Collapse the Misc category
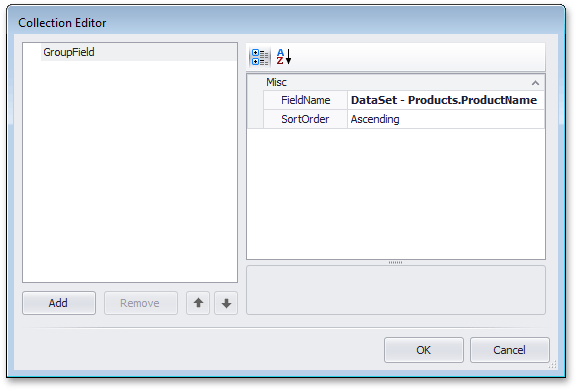Viewport: 576px width, 390px height. click(x=535, y=83)
